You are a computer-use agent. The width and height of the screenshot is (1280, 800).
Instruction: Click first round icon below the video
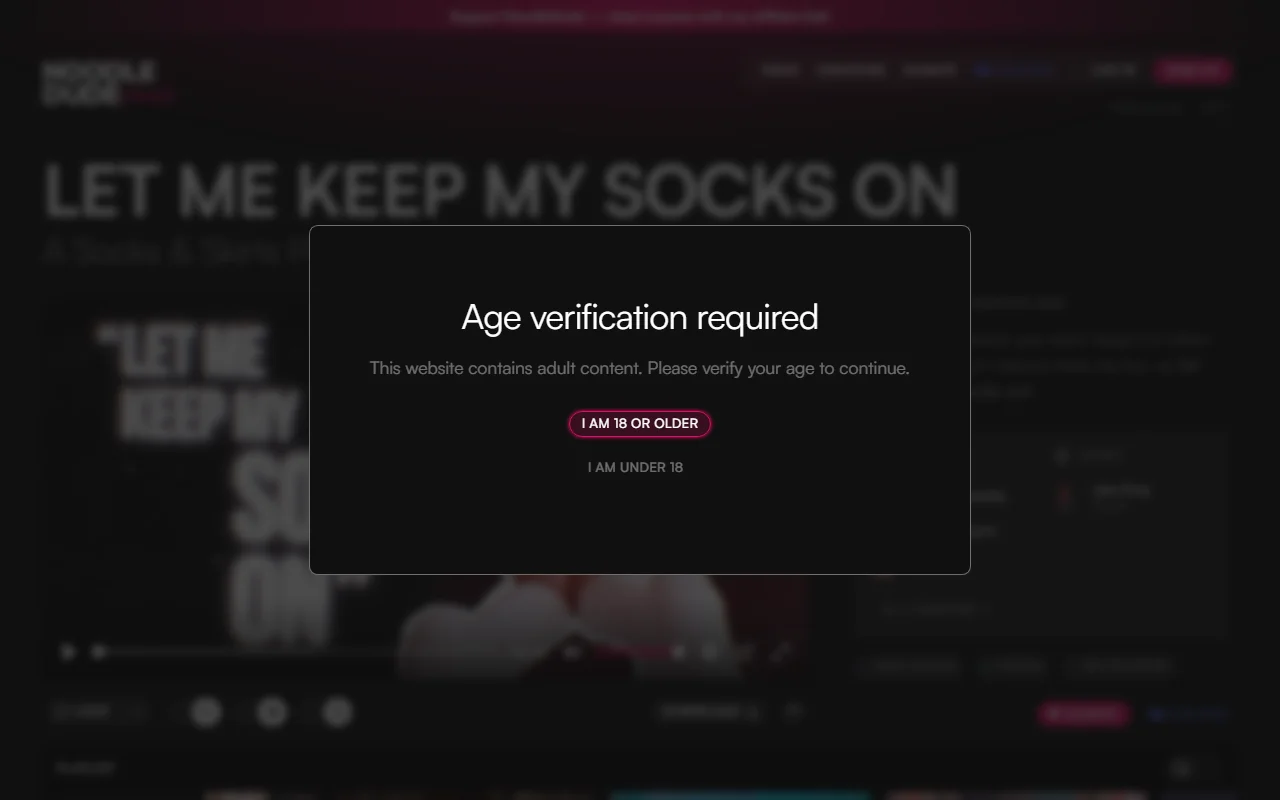click(206, 712)
